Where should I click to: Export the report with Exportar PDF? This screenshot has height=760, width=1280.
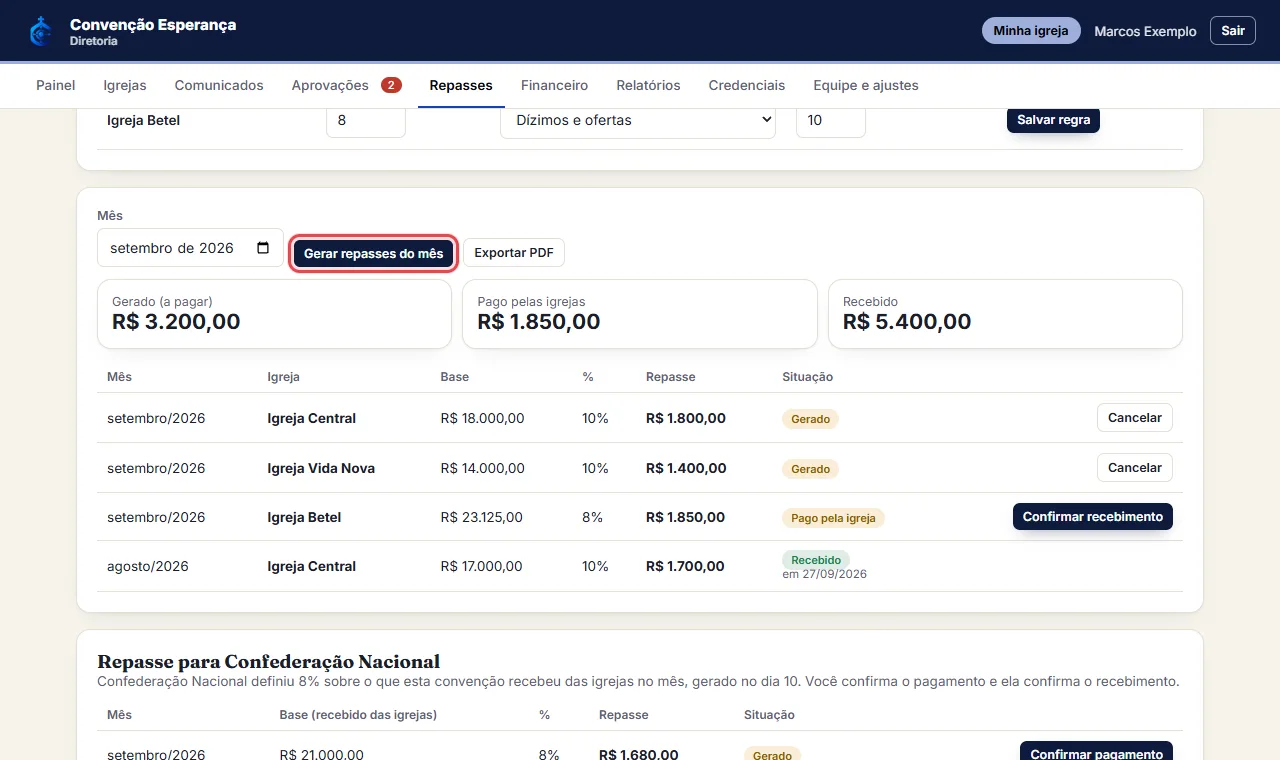tap(514, 253)
